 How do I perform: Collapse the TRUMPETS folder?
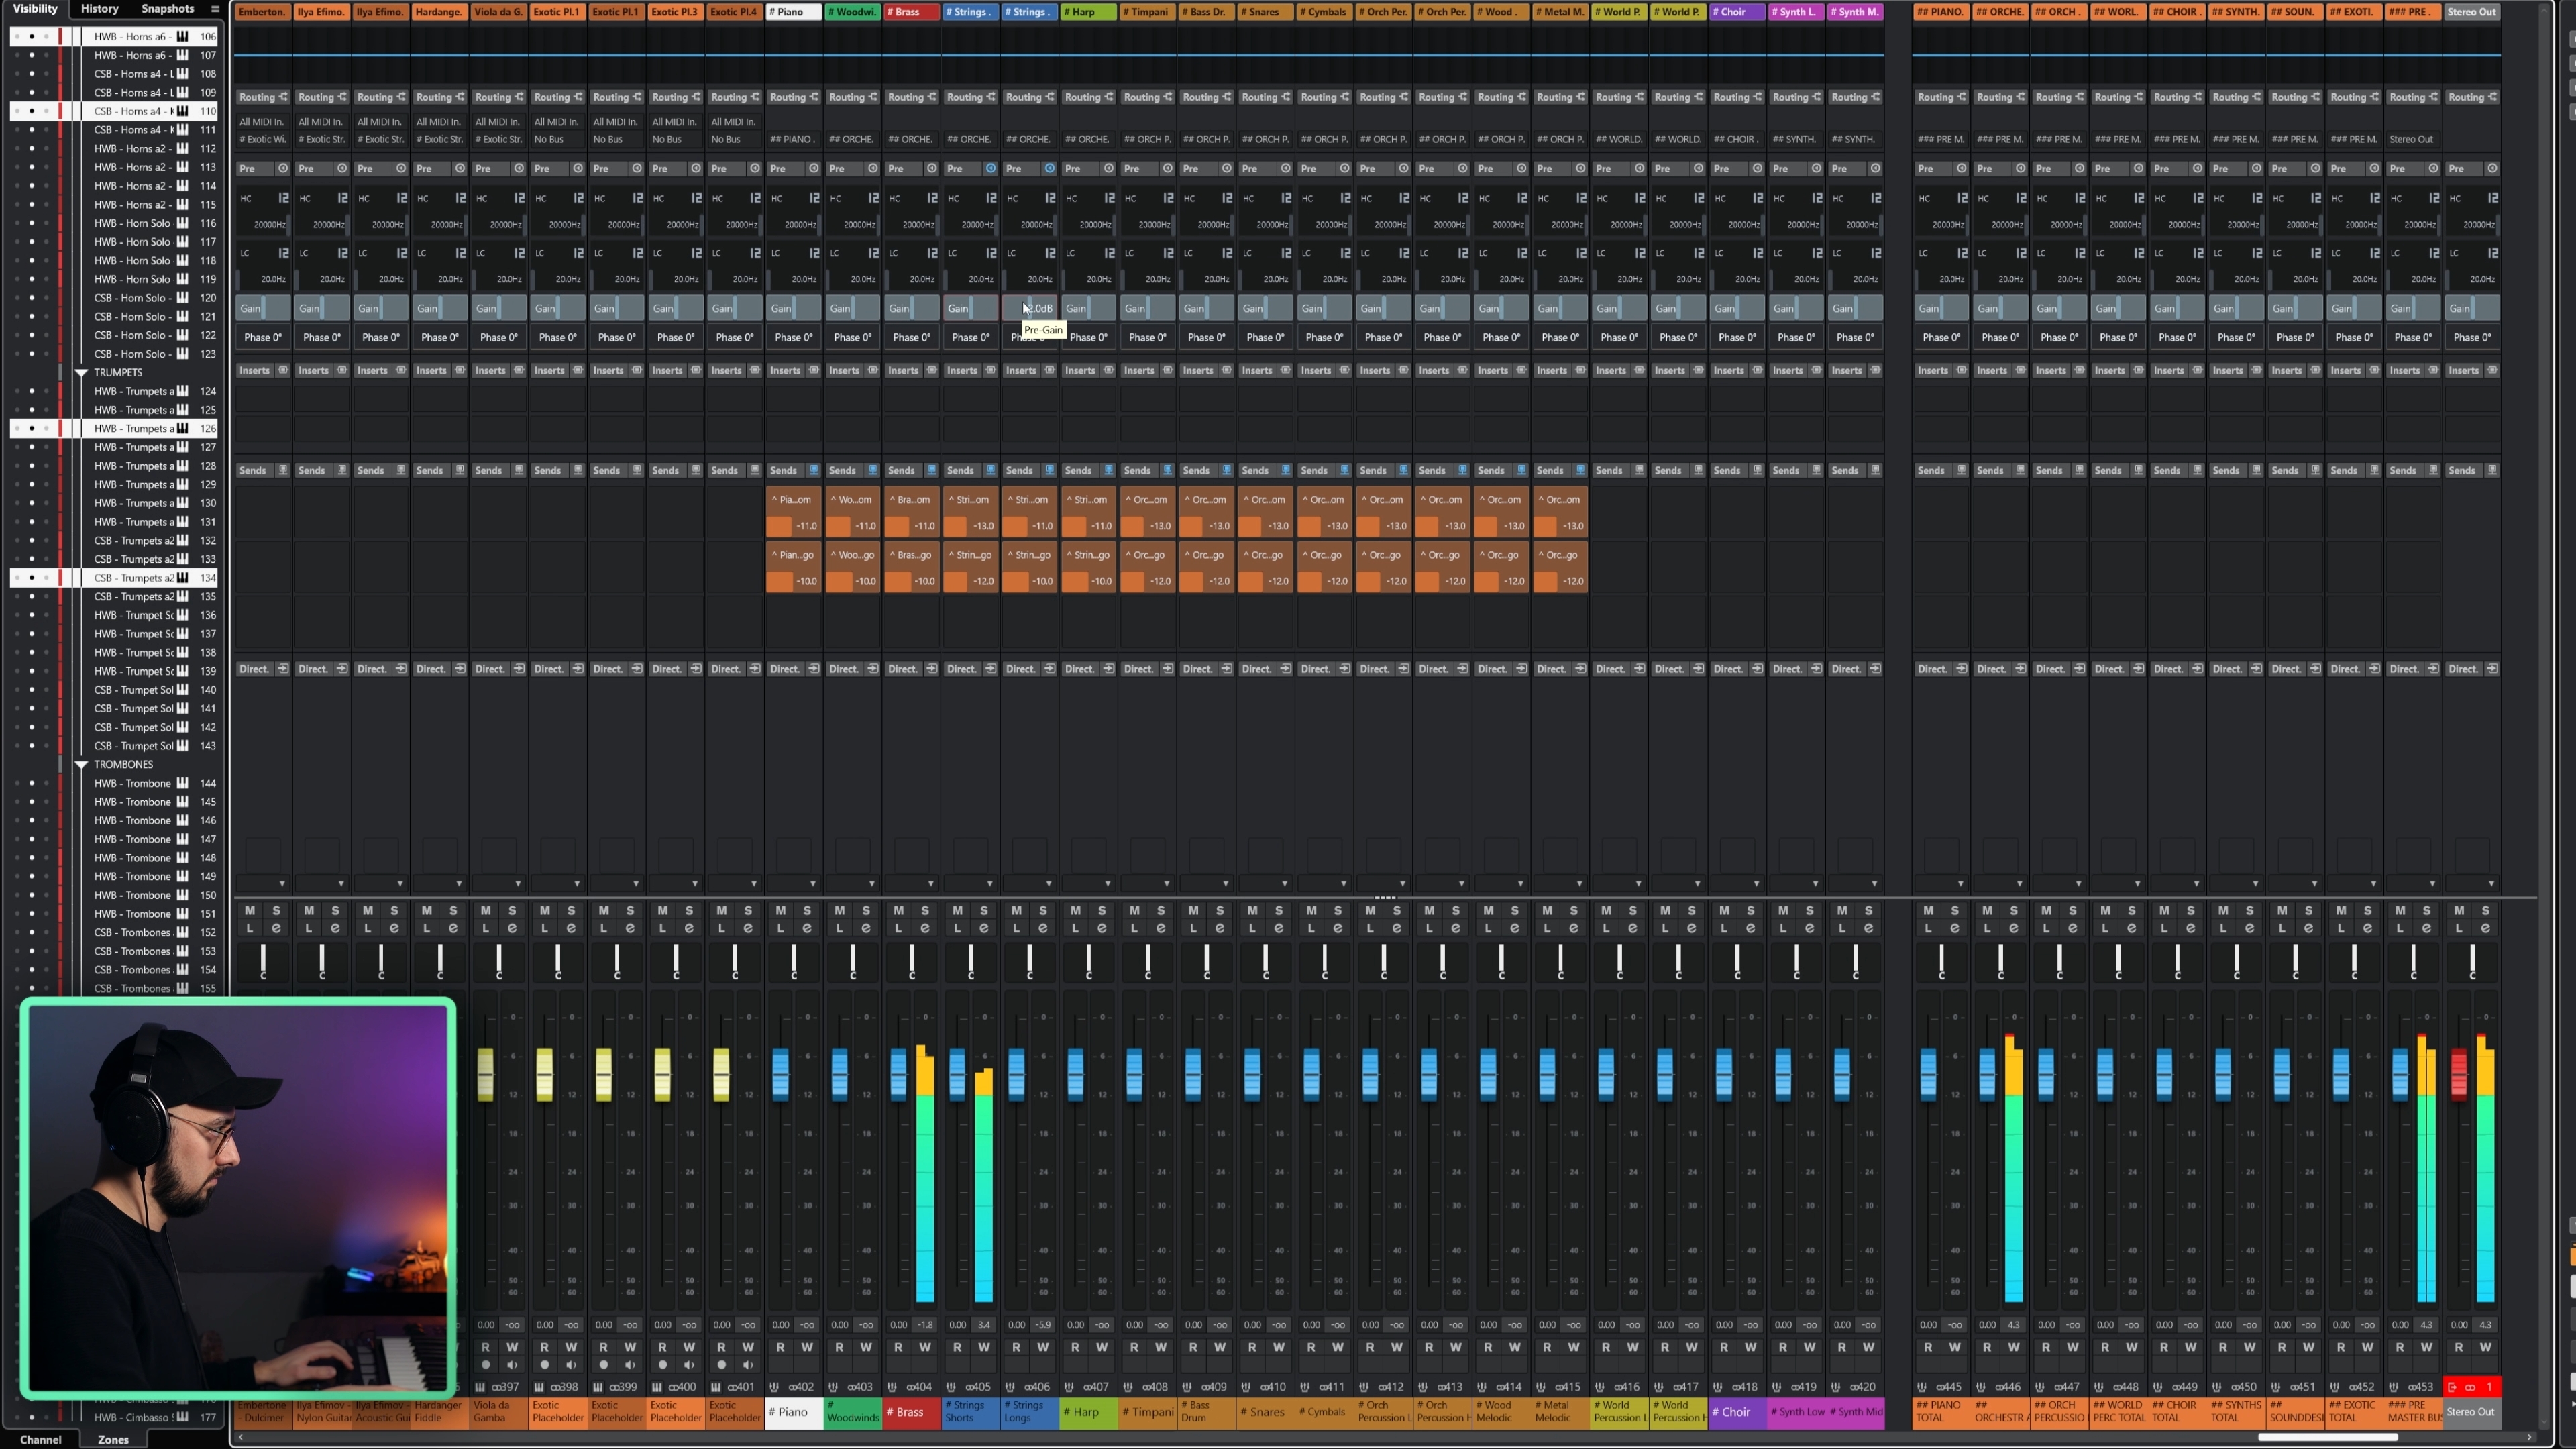(x=82, y=372)
